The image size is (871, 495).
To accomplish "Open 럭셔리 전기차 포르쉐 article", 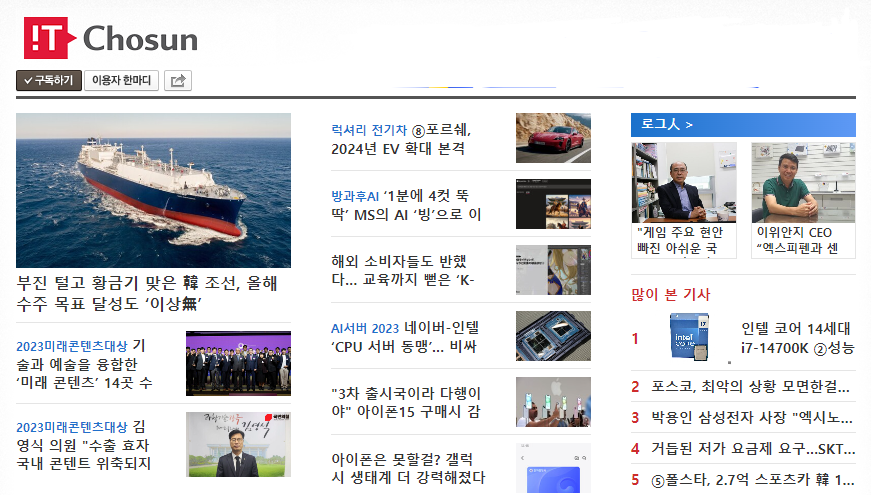I will 401,139.
